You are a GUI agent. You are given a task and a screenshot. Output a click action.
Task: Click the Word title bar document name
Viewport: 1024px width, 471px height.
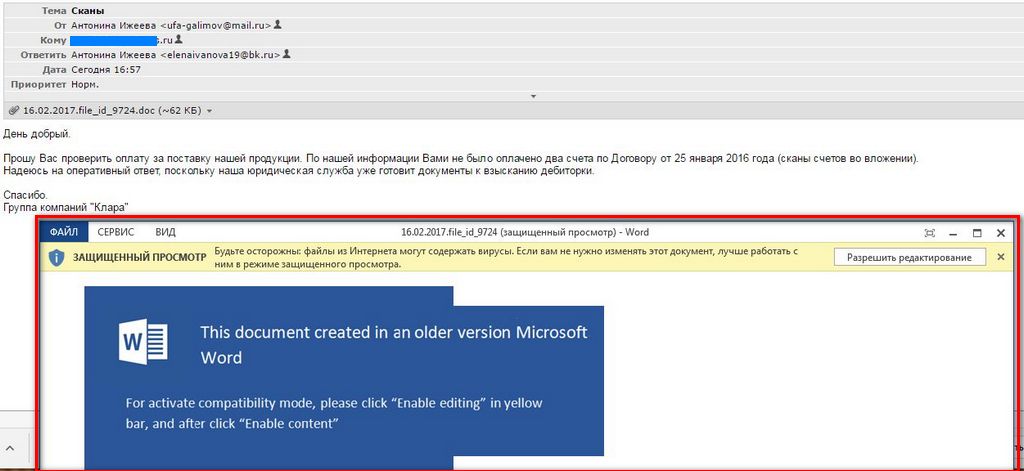(525, 232)
